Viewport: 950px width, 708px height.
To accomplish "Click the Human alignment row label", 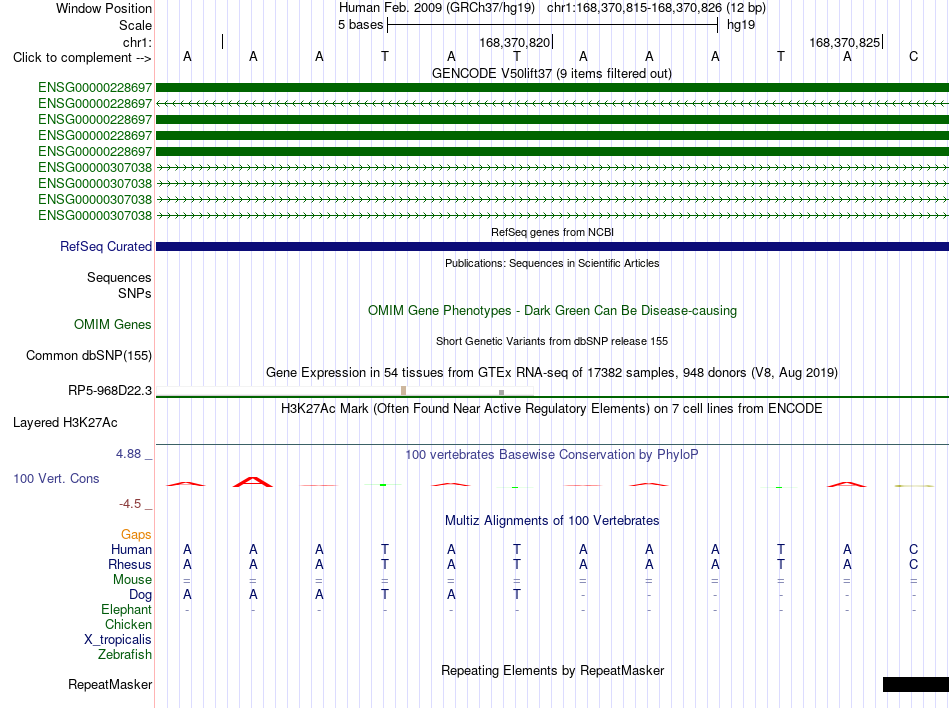I will pyautogui.click(x=131, y=549).
